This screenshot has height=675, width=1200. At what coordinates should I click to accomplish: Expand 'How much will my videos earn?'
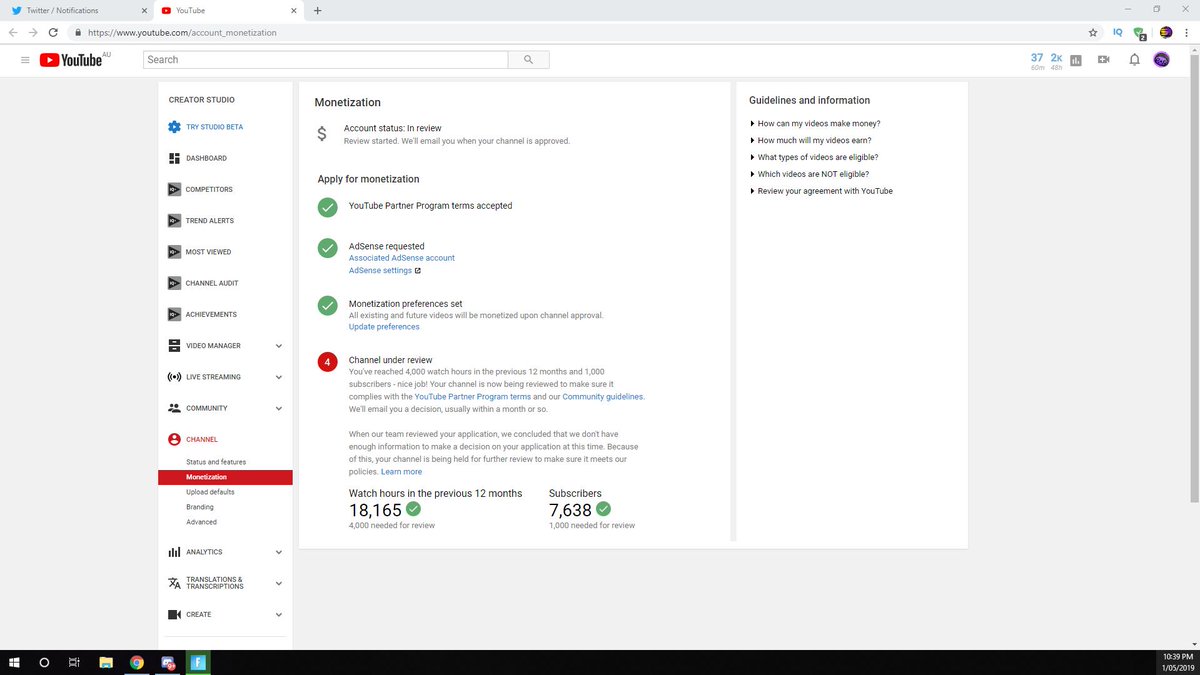point(814,140)
